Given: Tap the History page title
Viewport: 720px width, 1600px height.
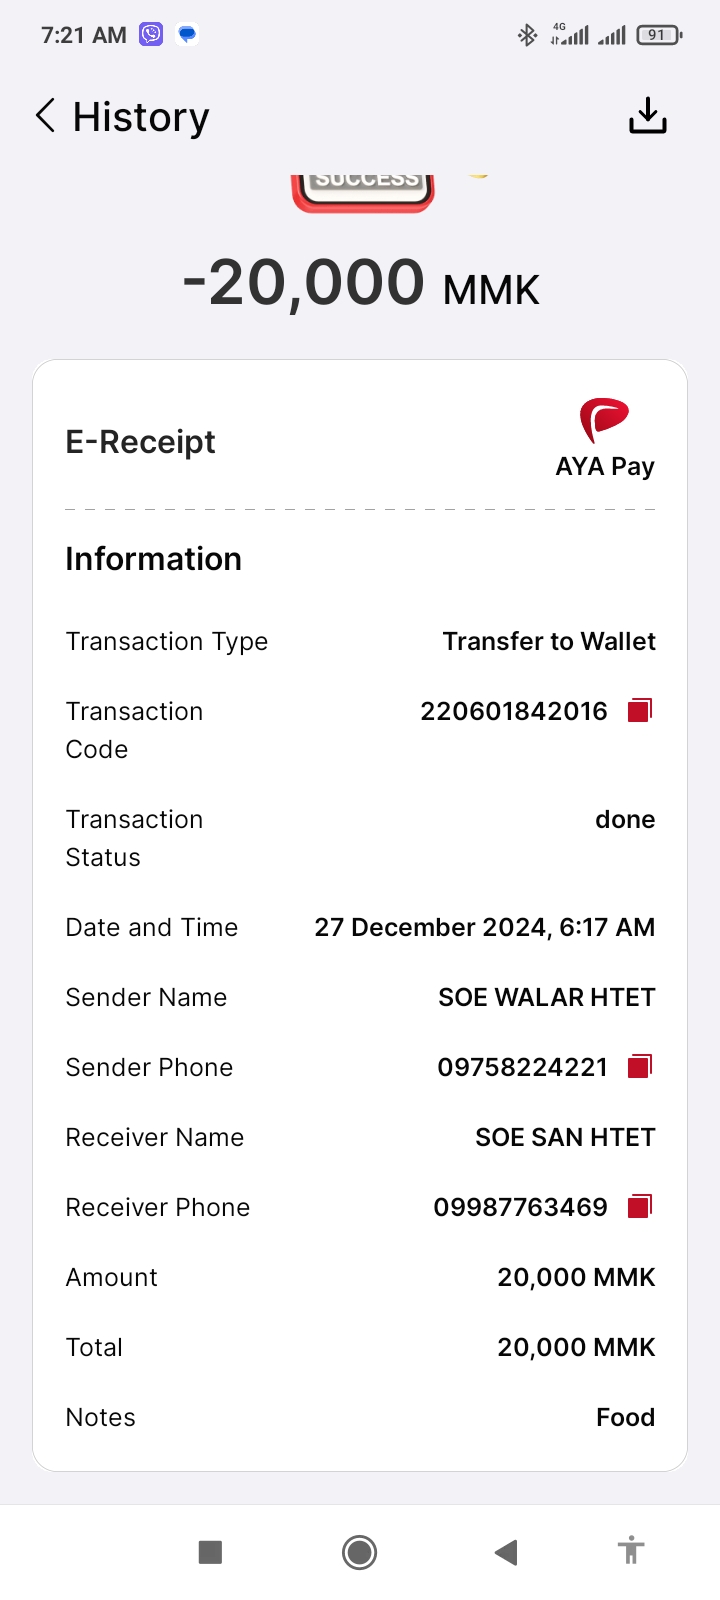Looking at the screenshot, I should (141, 117).
